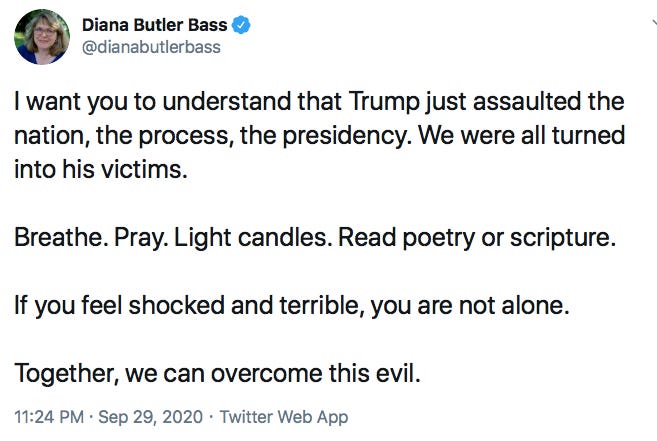Screen dimensions: 657x441
Task: Select the 'into his victims.' line
Action: click(x=101, y=170)
